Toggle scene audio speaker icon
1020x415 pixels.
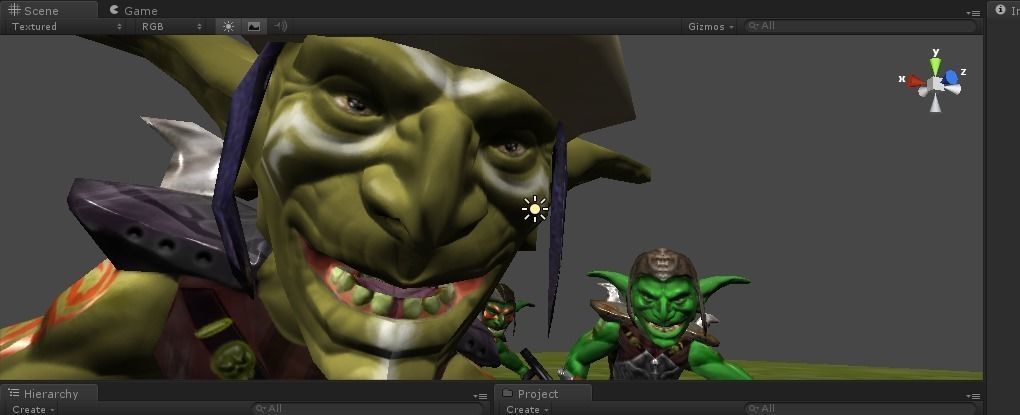[x=280, y=27]
